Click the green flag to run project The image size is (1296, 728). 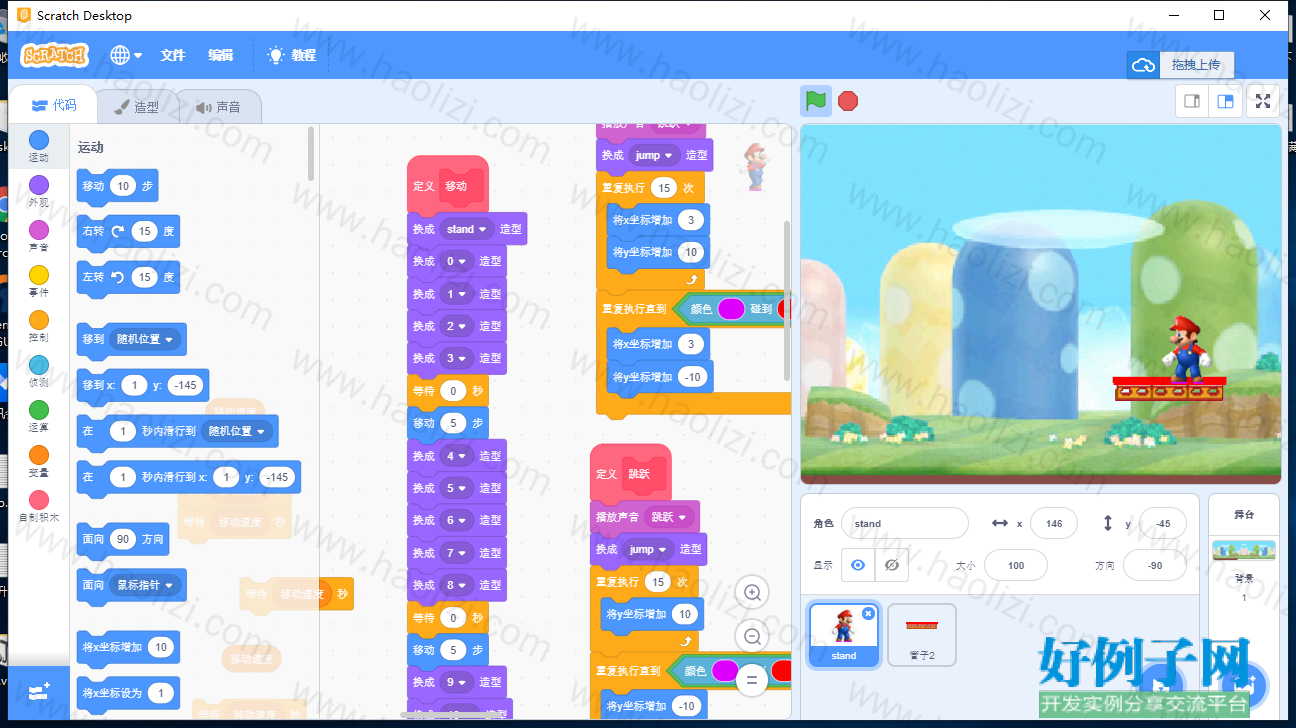[x=816, y=101]
